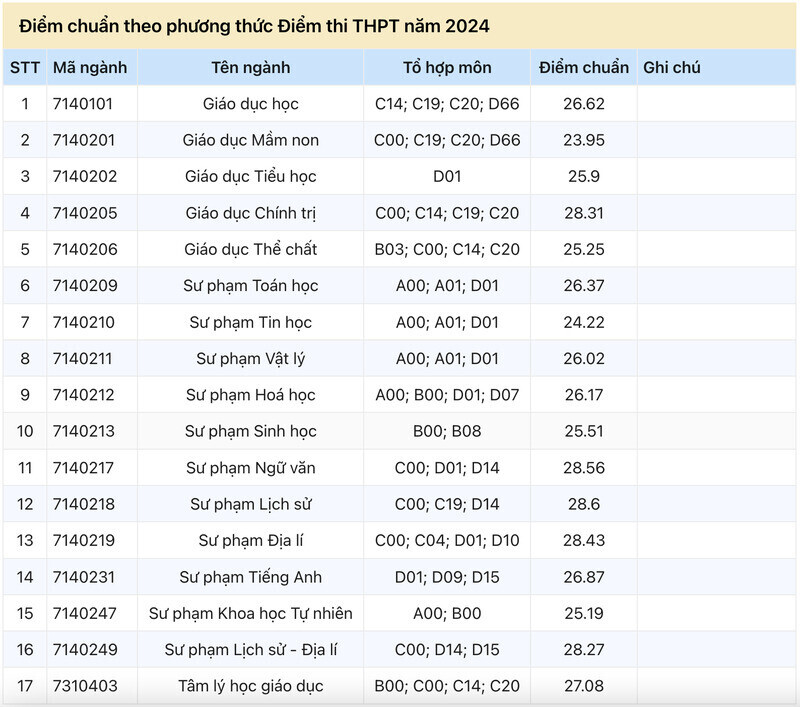The image size is (800, 707).
Task: Click major code 7140247
Action: click(85, 613)
